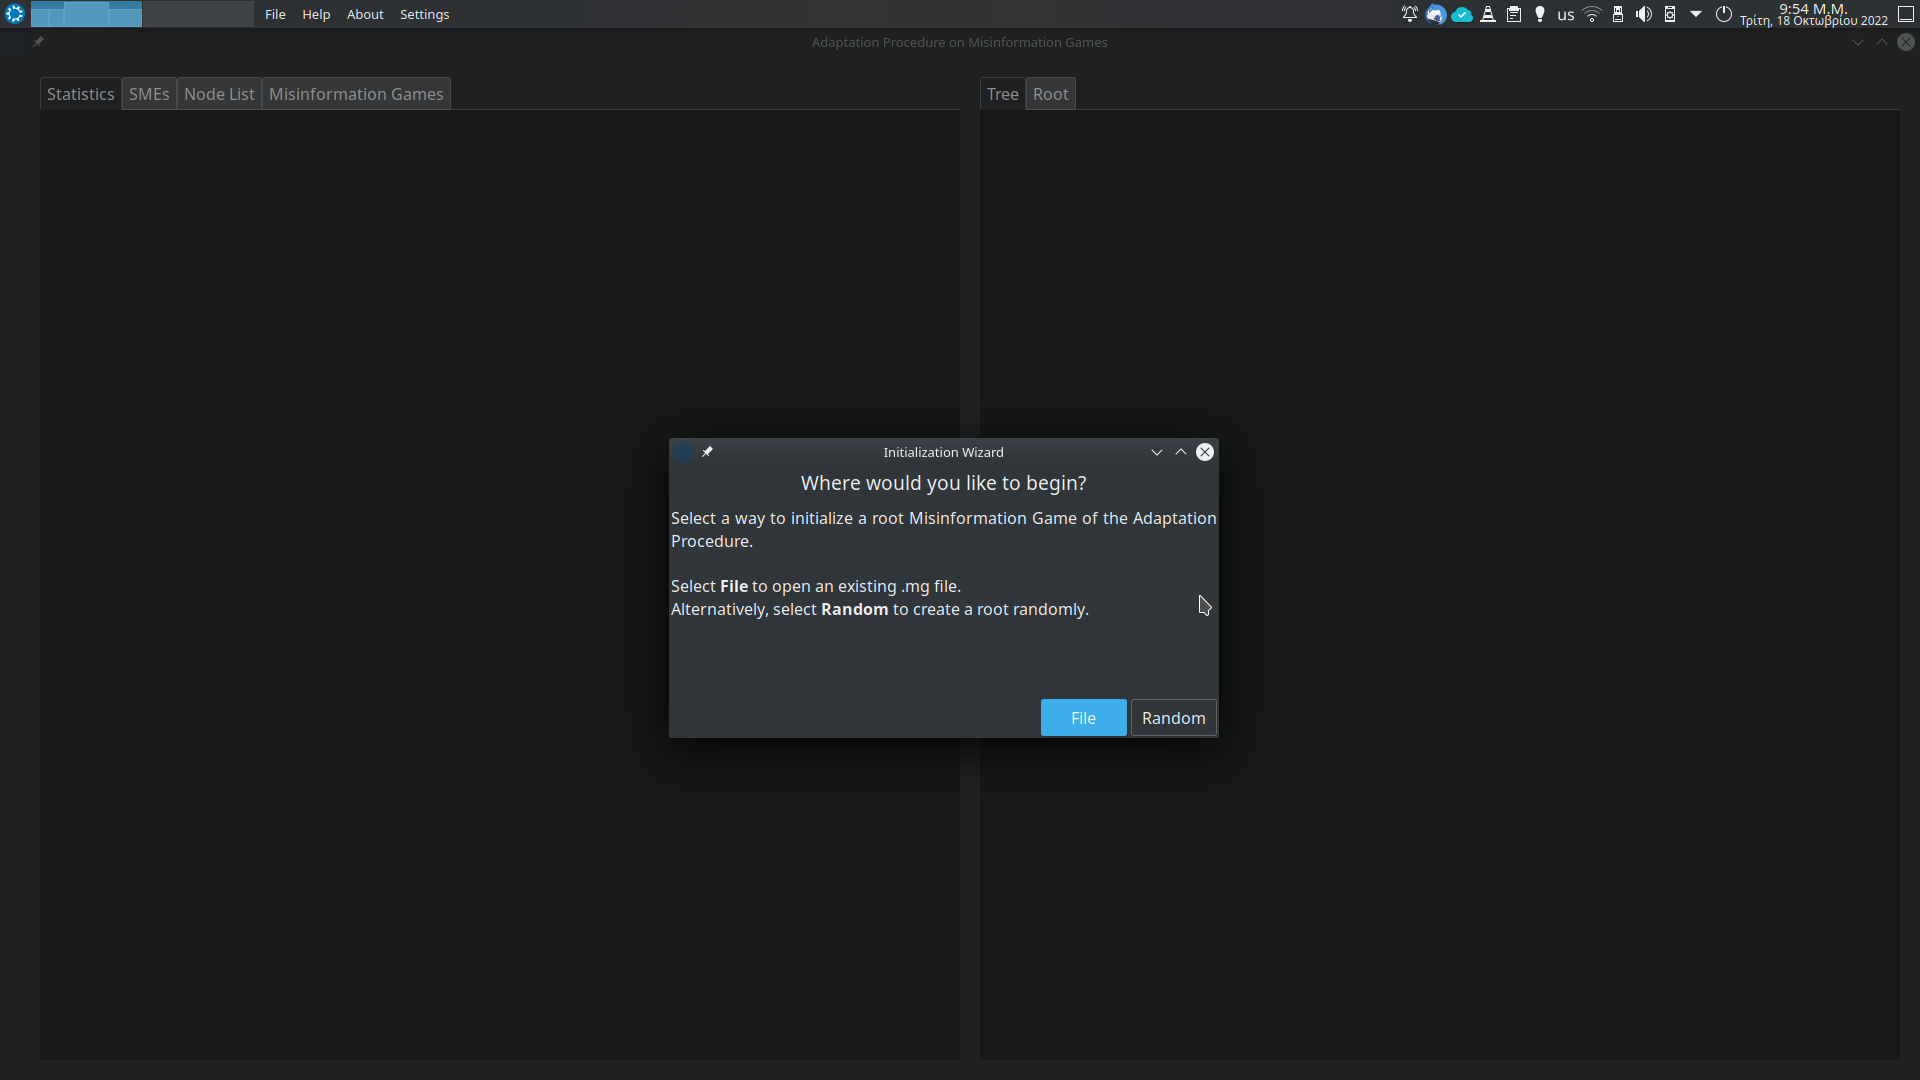The image size is (1920, 1080).
Task: Switch the 'us' keyboard layout indicator
Action: (x=1566, y=14)
